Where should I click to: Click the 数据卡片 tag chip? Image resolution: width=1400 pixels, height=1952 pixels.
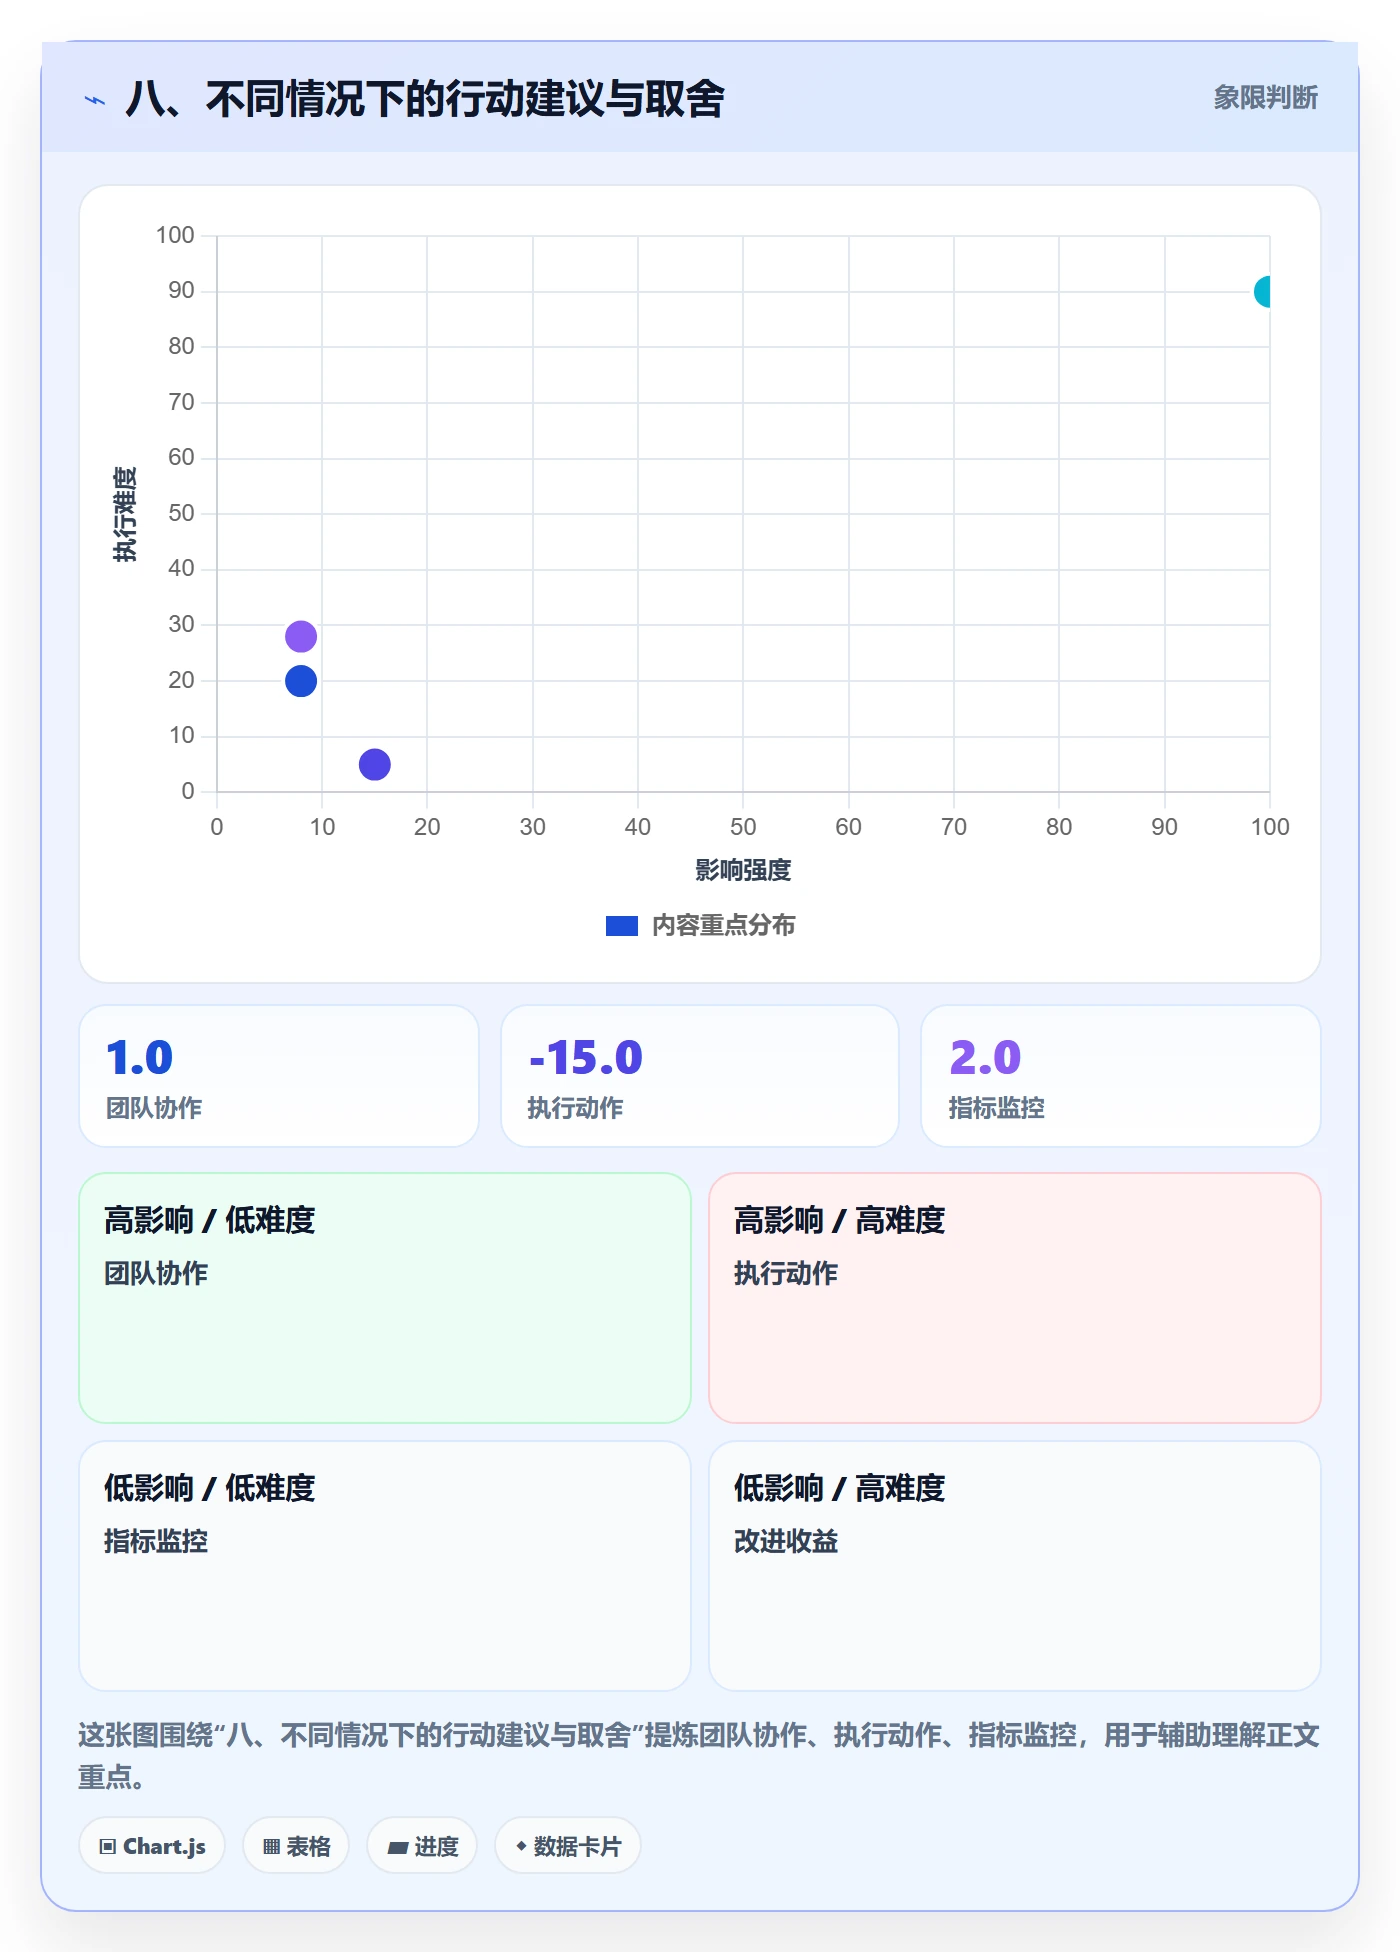click(x=568, y=1846)
